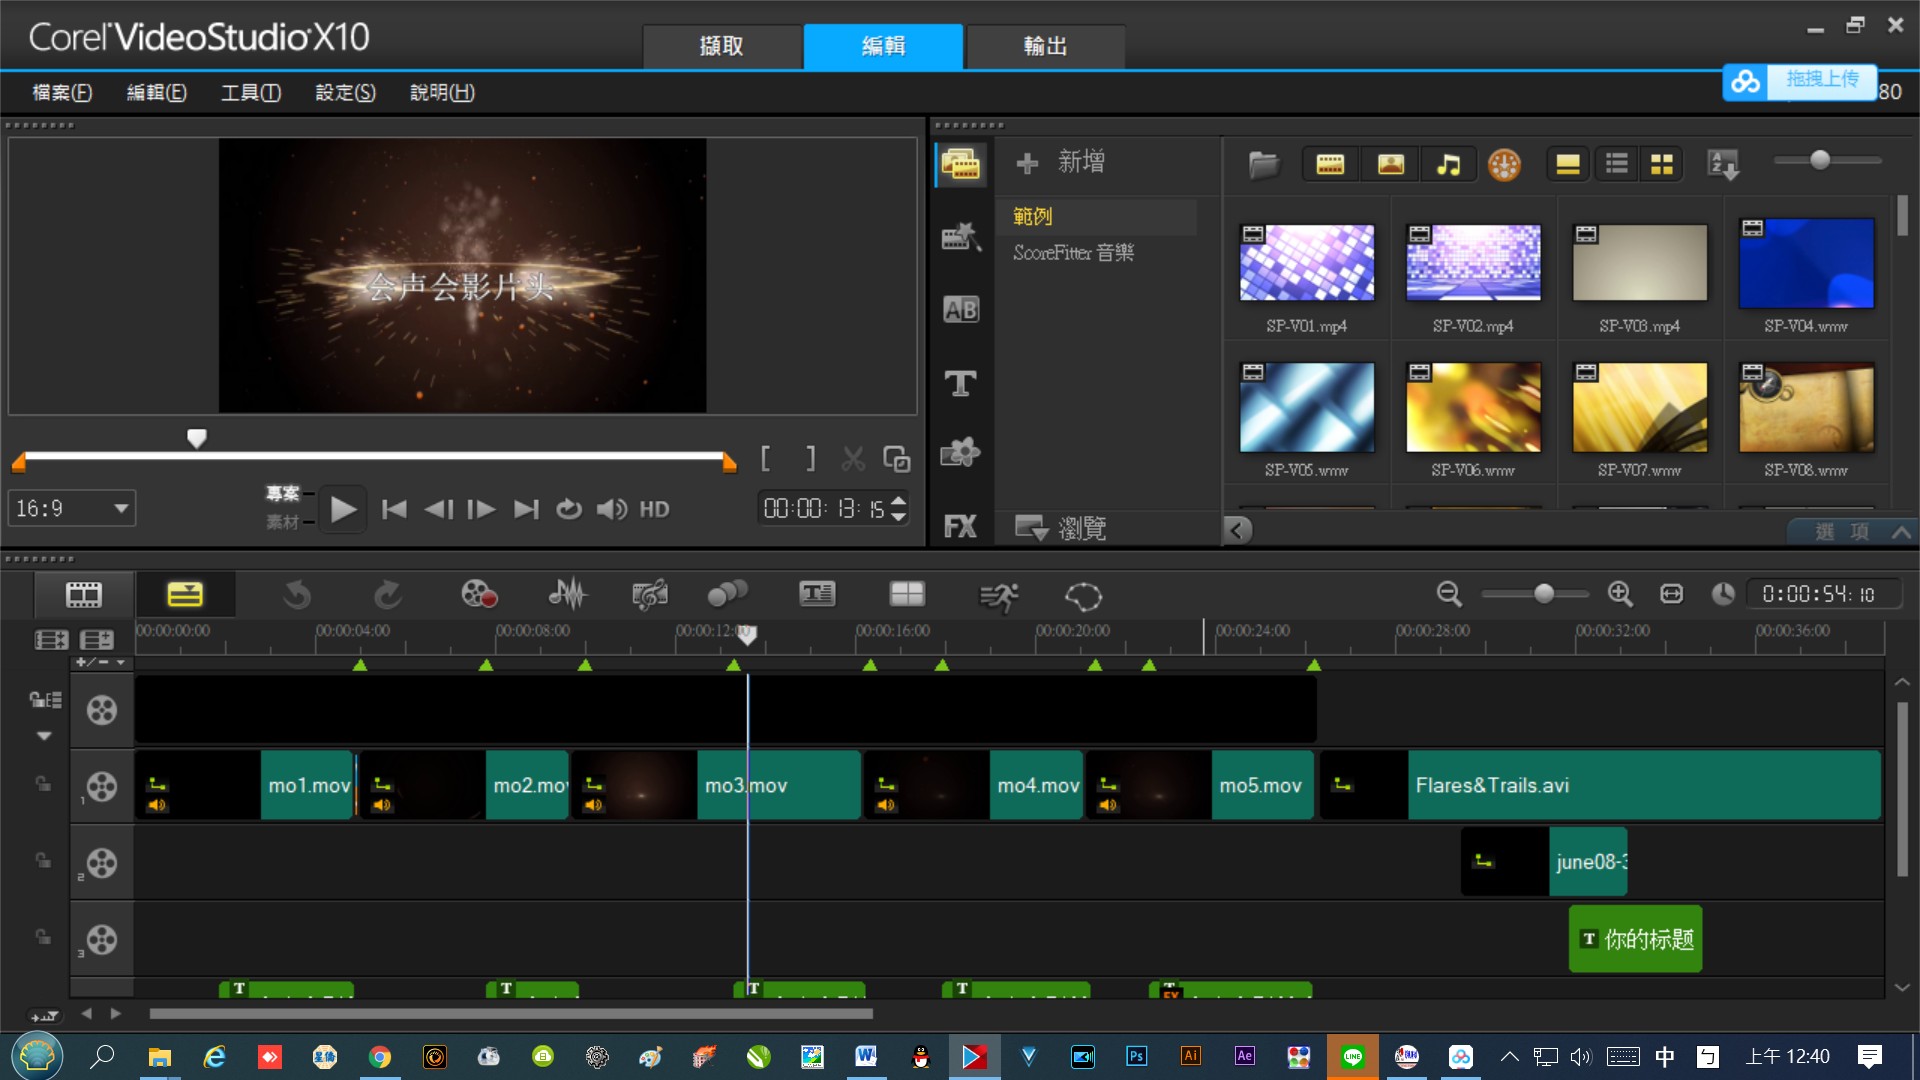The width and height of the screenshot is (1920, 1080).
Task: Open the 編輯 tab
Action: [x=883, y=46]
